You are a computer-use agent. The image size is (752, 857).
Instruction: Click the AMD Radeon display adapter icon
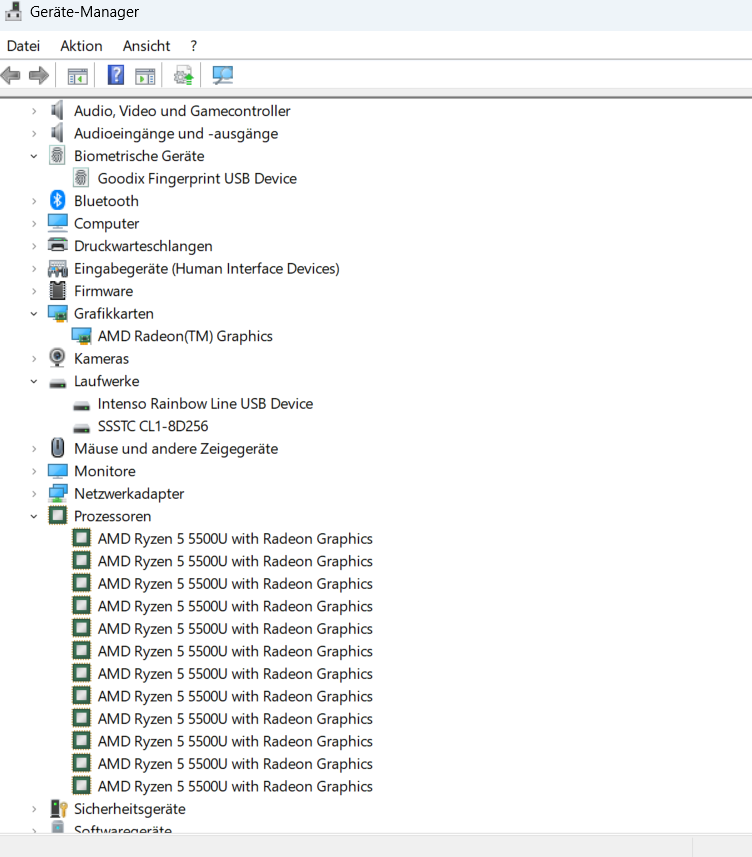[81, 336]
